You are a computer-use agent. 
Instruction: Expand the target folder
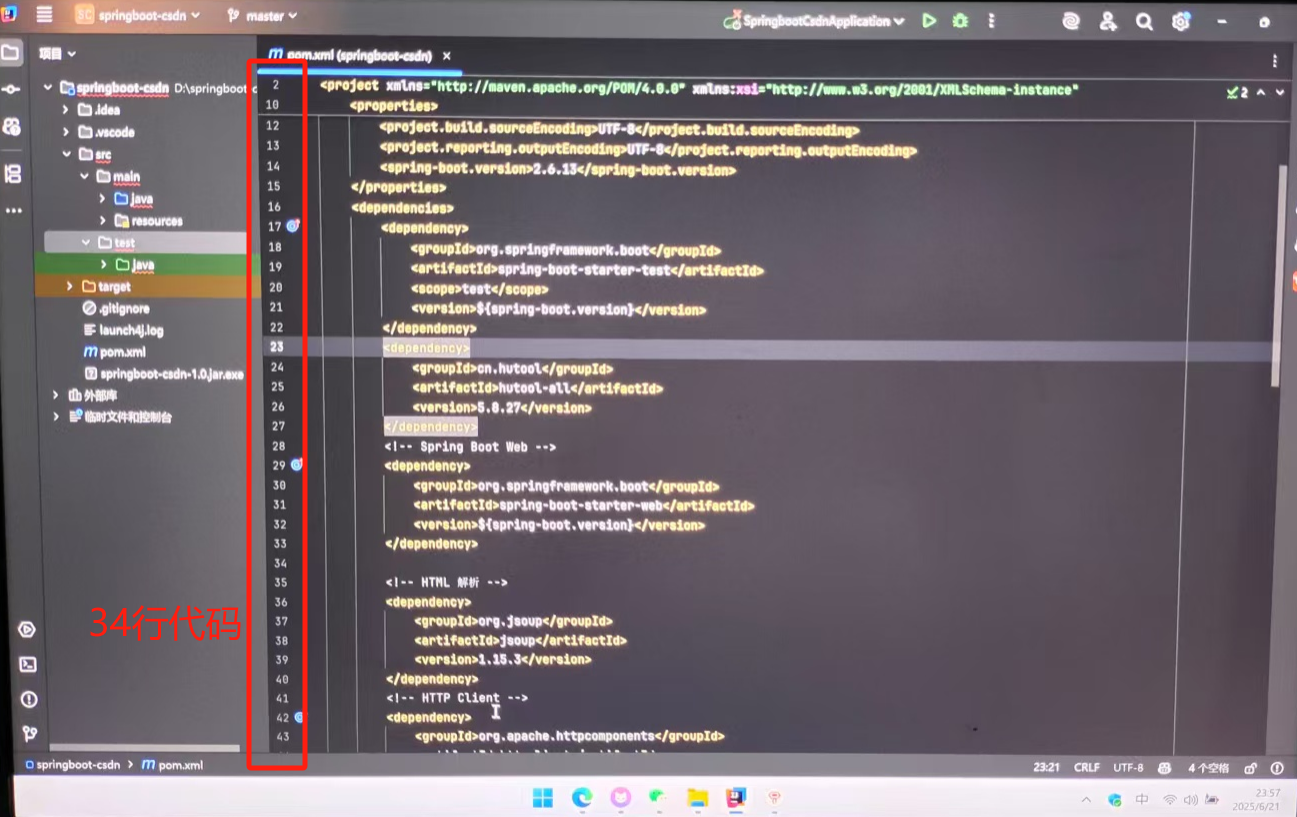(69, 286)
